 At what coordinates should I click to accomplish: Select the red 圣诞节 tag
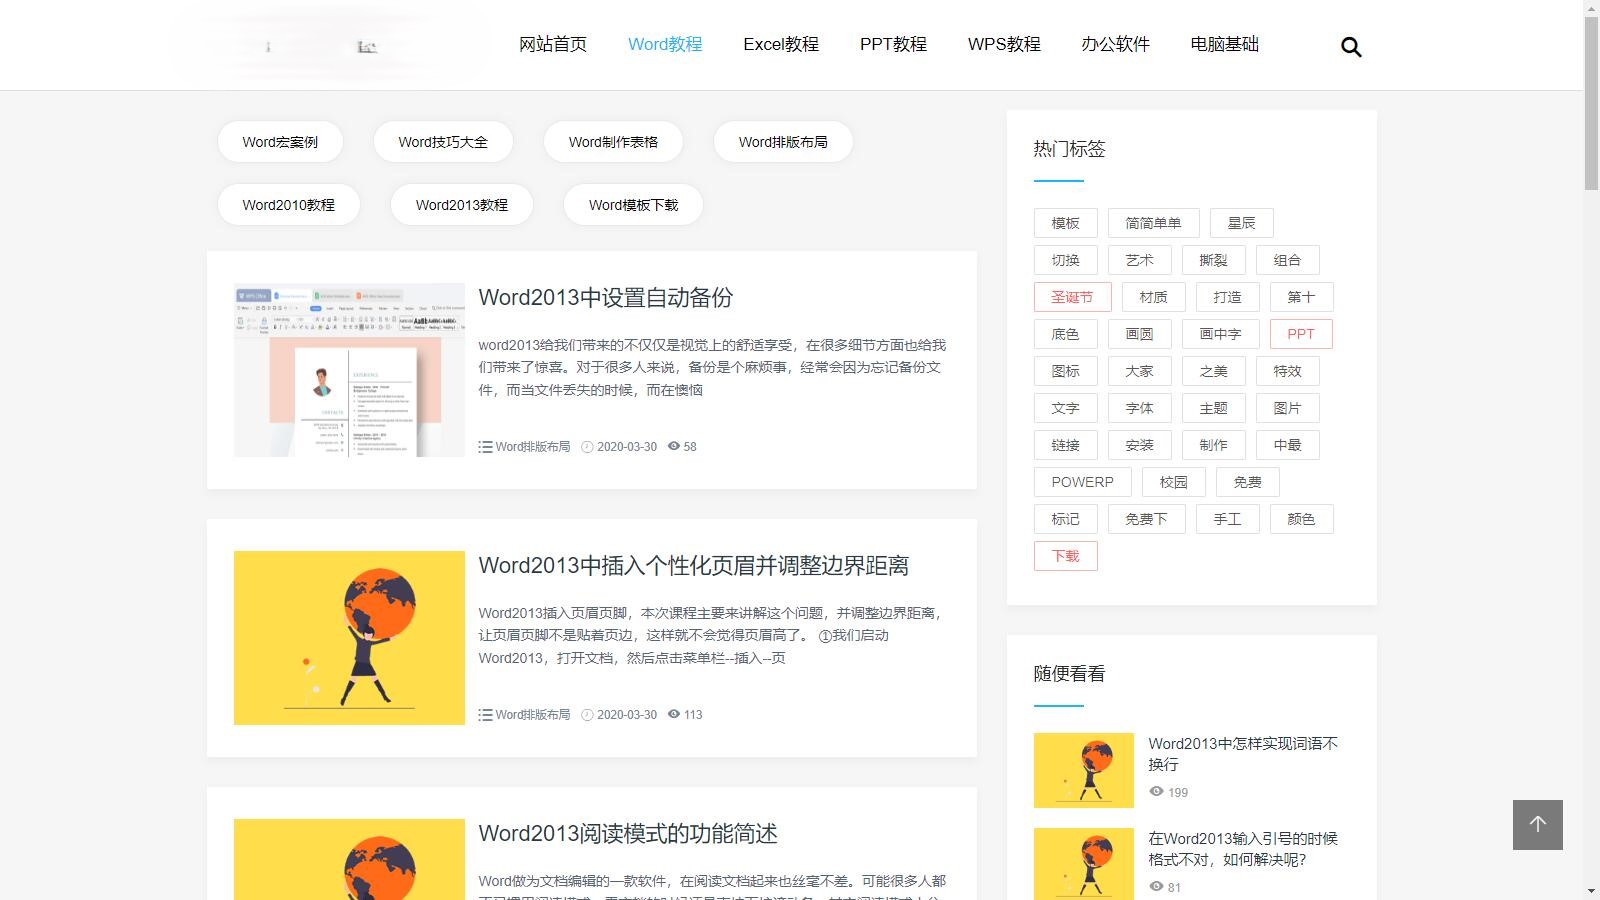click(1072, 297)
